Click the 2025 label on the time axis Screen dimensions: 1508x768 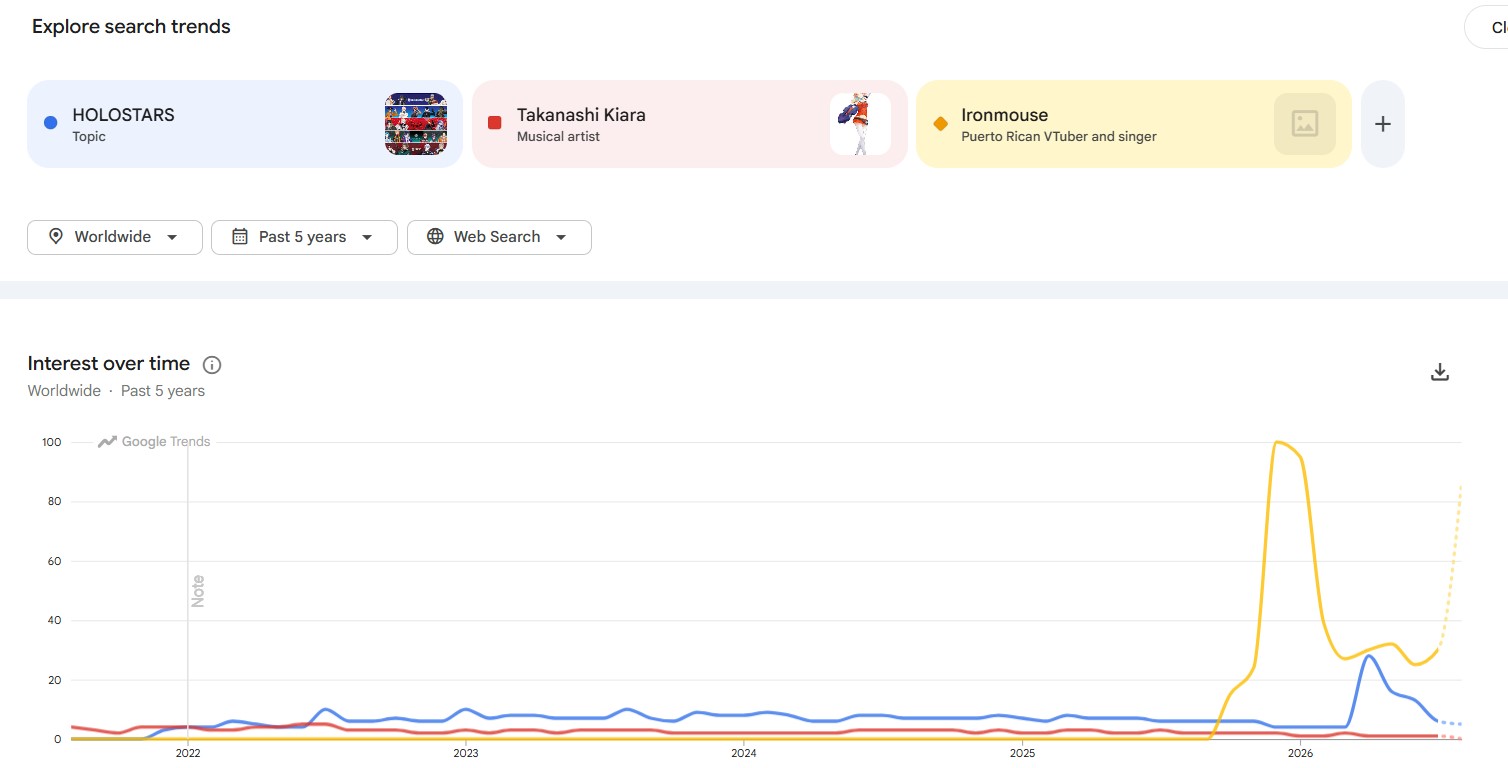(1023, 752)
